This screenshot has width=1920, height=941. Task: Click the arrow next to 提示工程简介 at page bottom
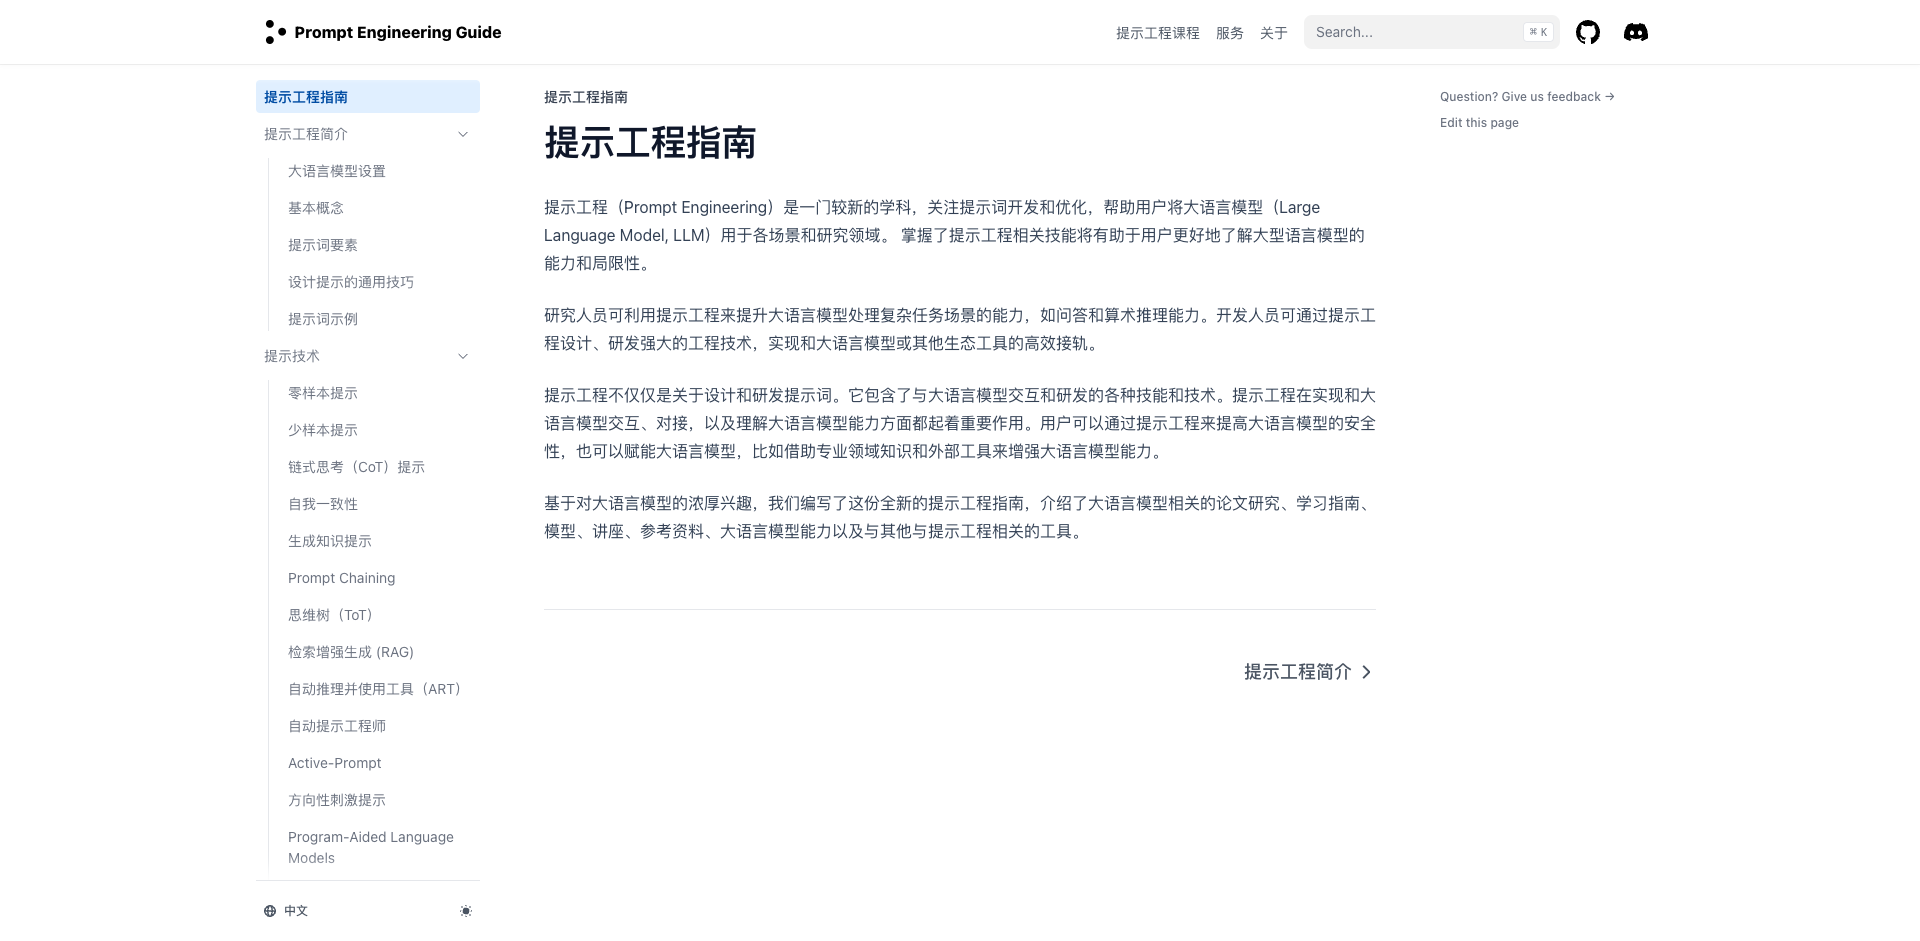[x=1366, y=672]
